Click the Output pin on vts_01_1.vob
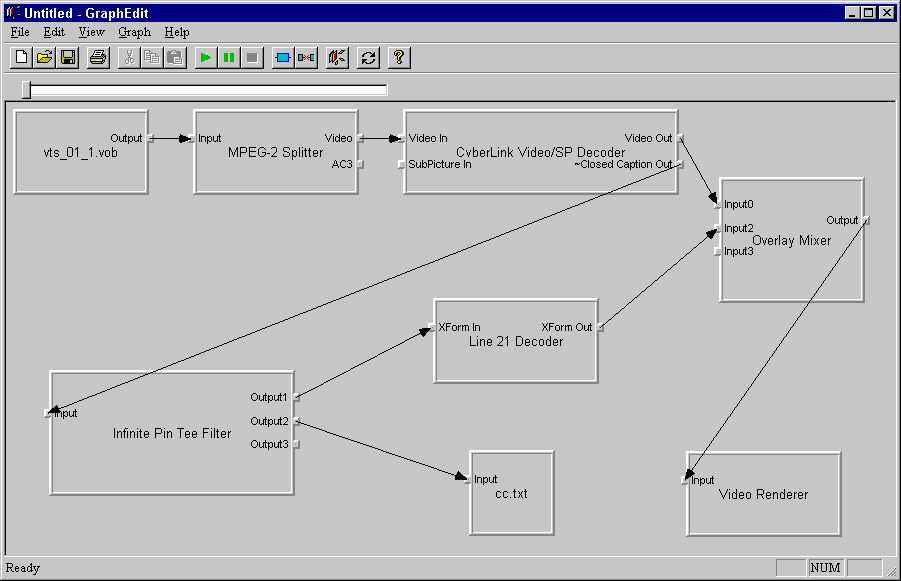Viewport: 901px width, 581px height. click(151, 138)
